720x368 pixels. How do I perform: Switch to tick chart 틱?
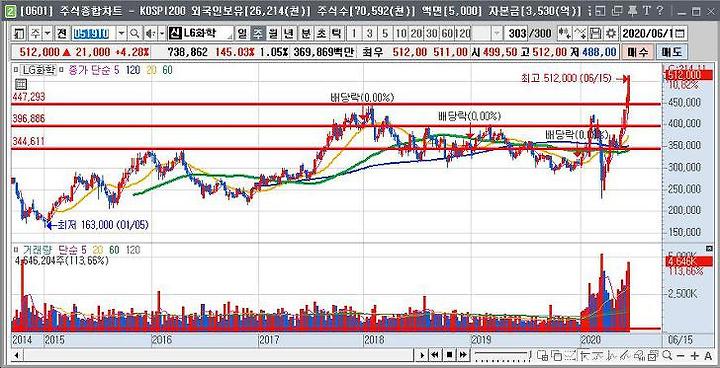tap(336, 34)
